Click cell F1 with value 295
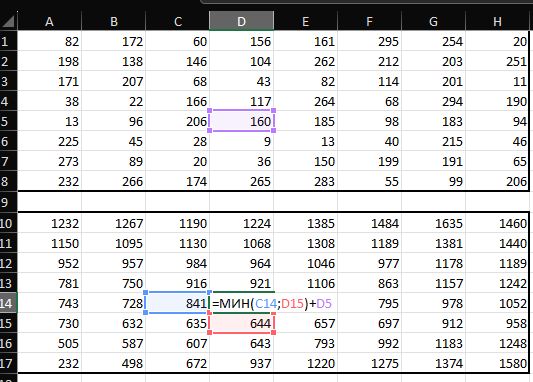 click(x=369, y=41)
